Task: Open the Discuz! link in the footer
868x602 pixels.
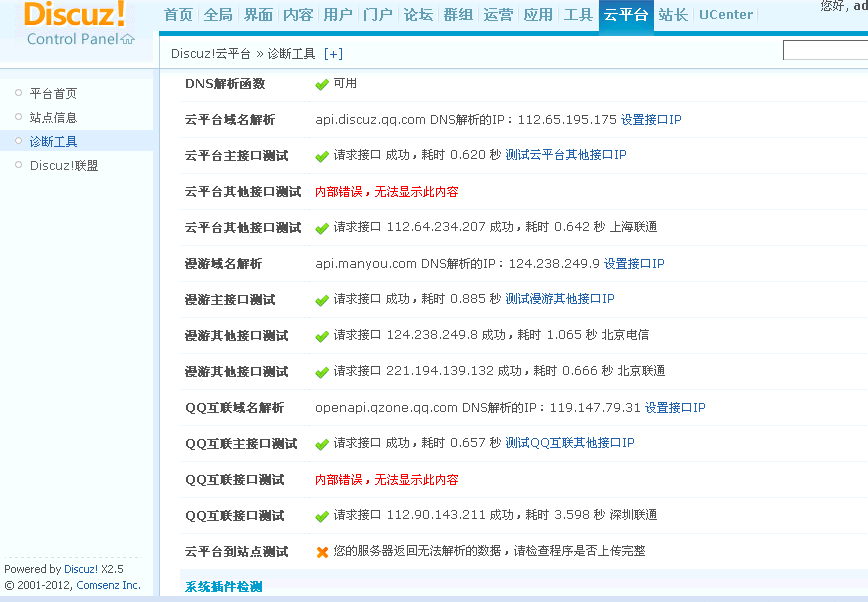Action: [81, 569]
